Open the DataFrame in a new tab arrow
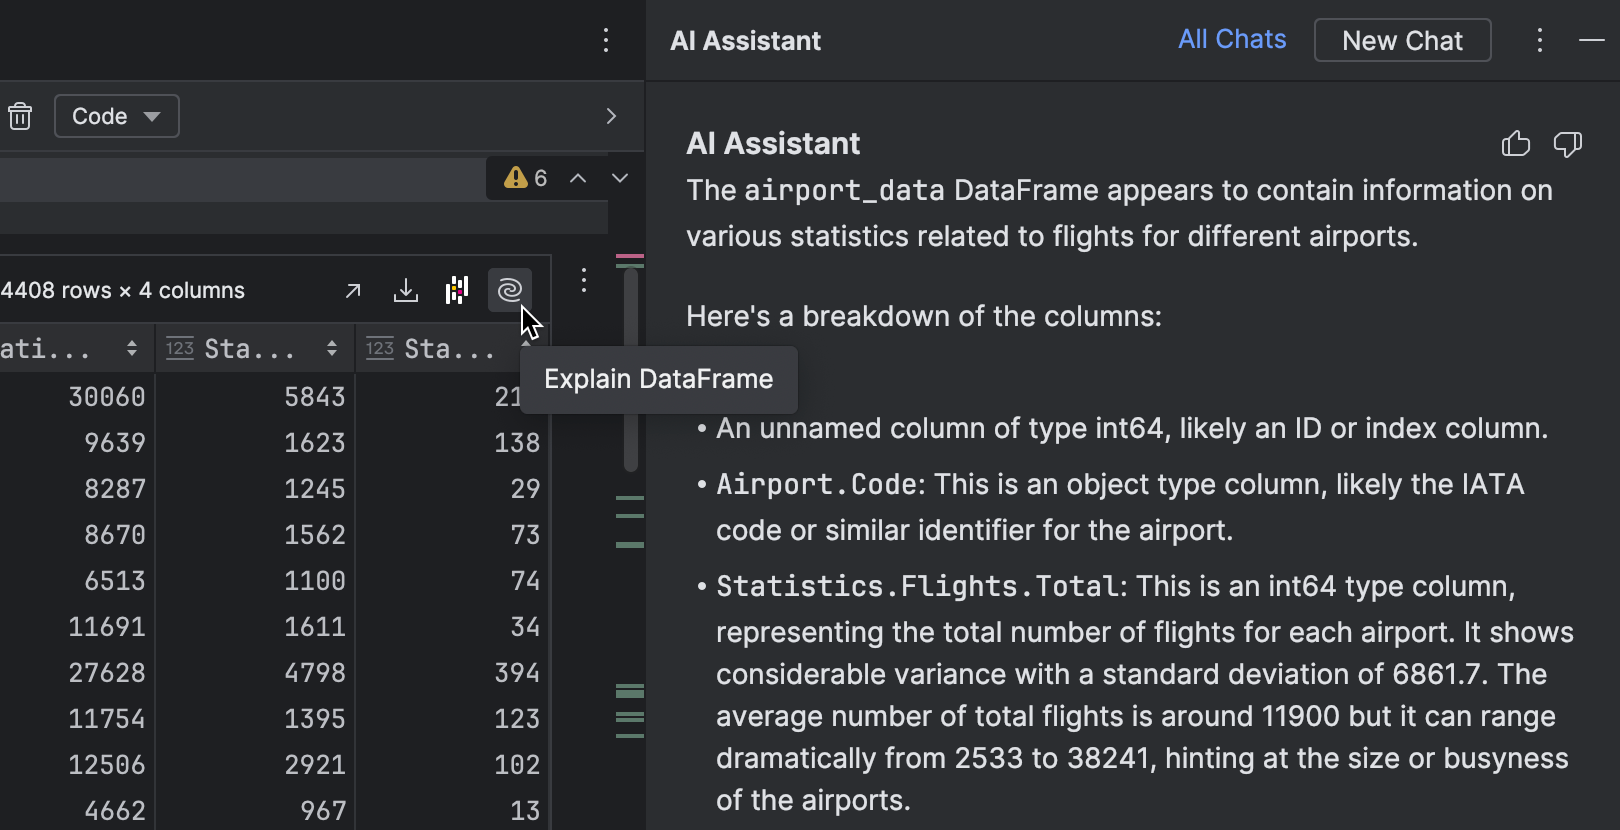Screen dimensions: 1620x830 (353, 290)
